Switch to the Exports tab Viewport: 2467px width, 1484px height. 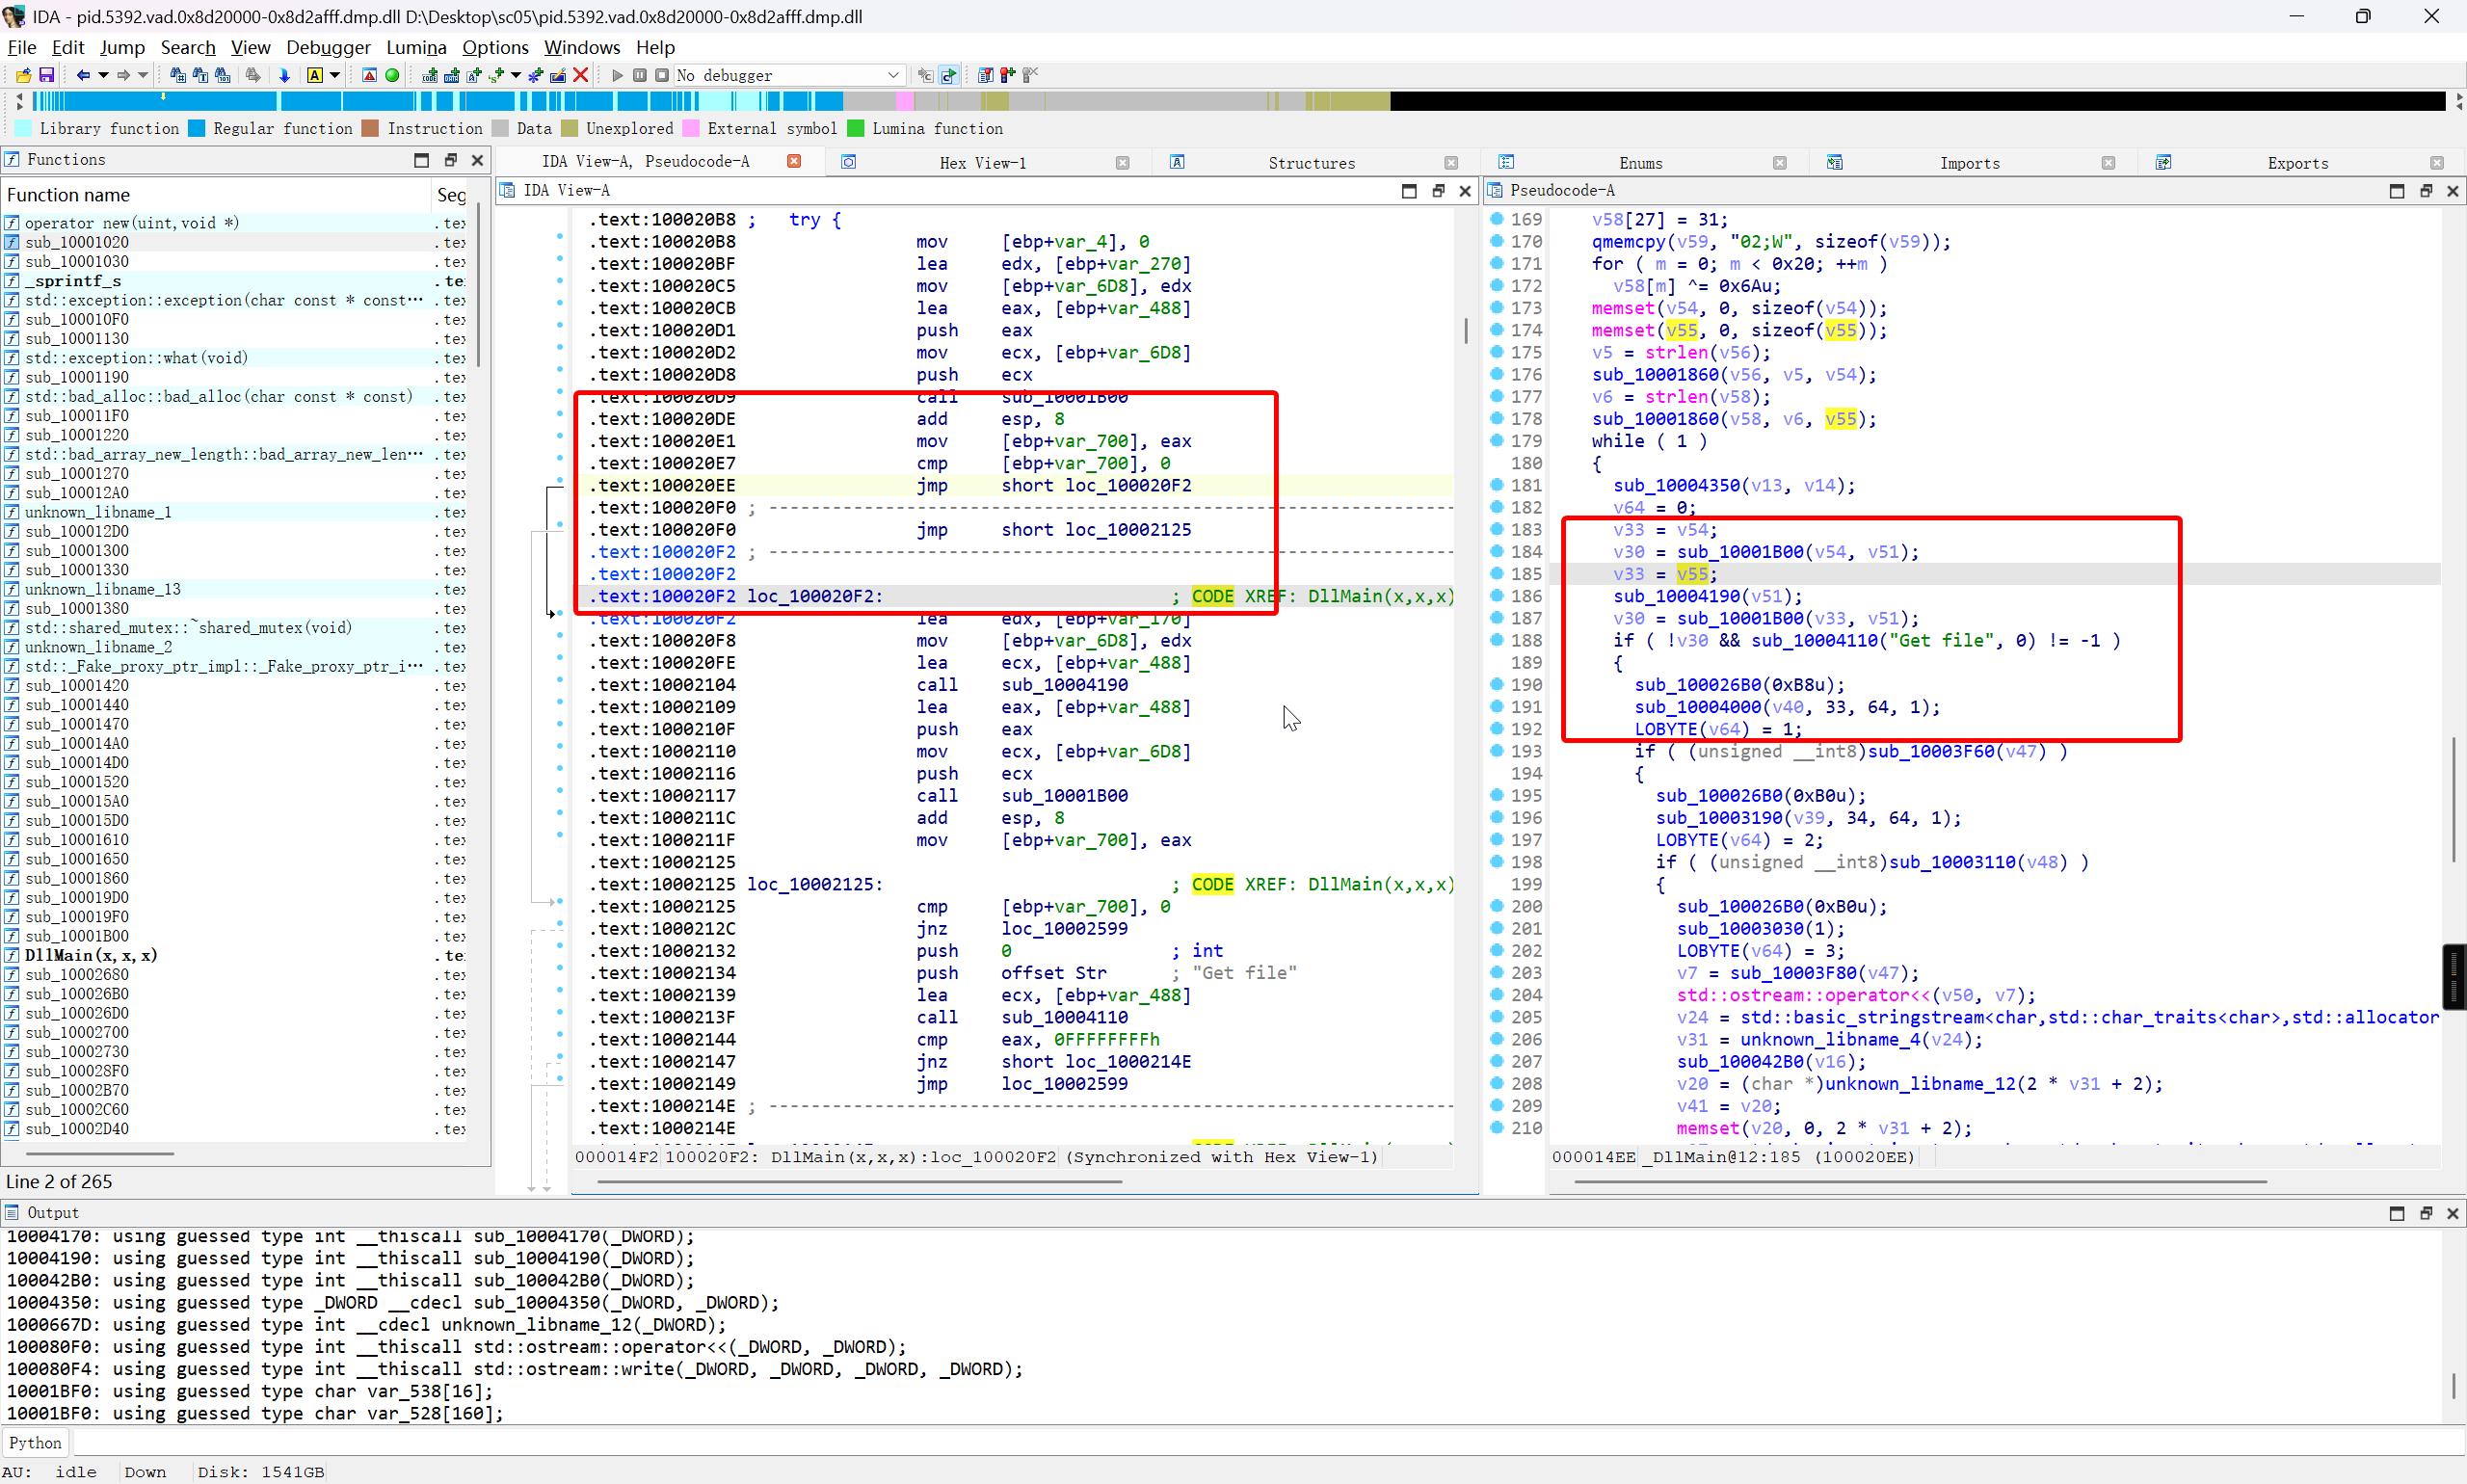(x=2297, y=163)
